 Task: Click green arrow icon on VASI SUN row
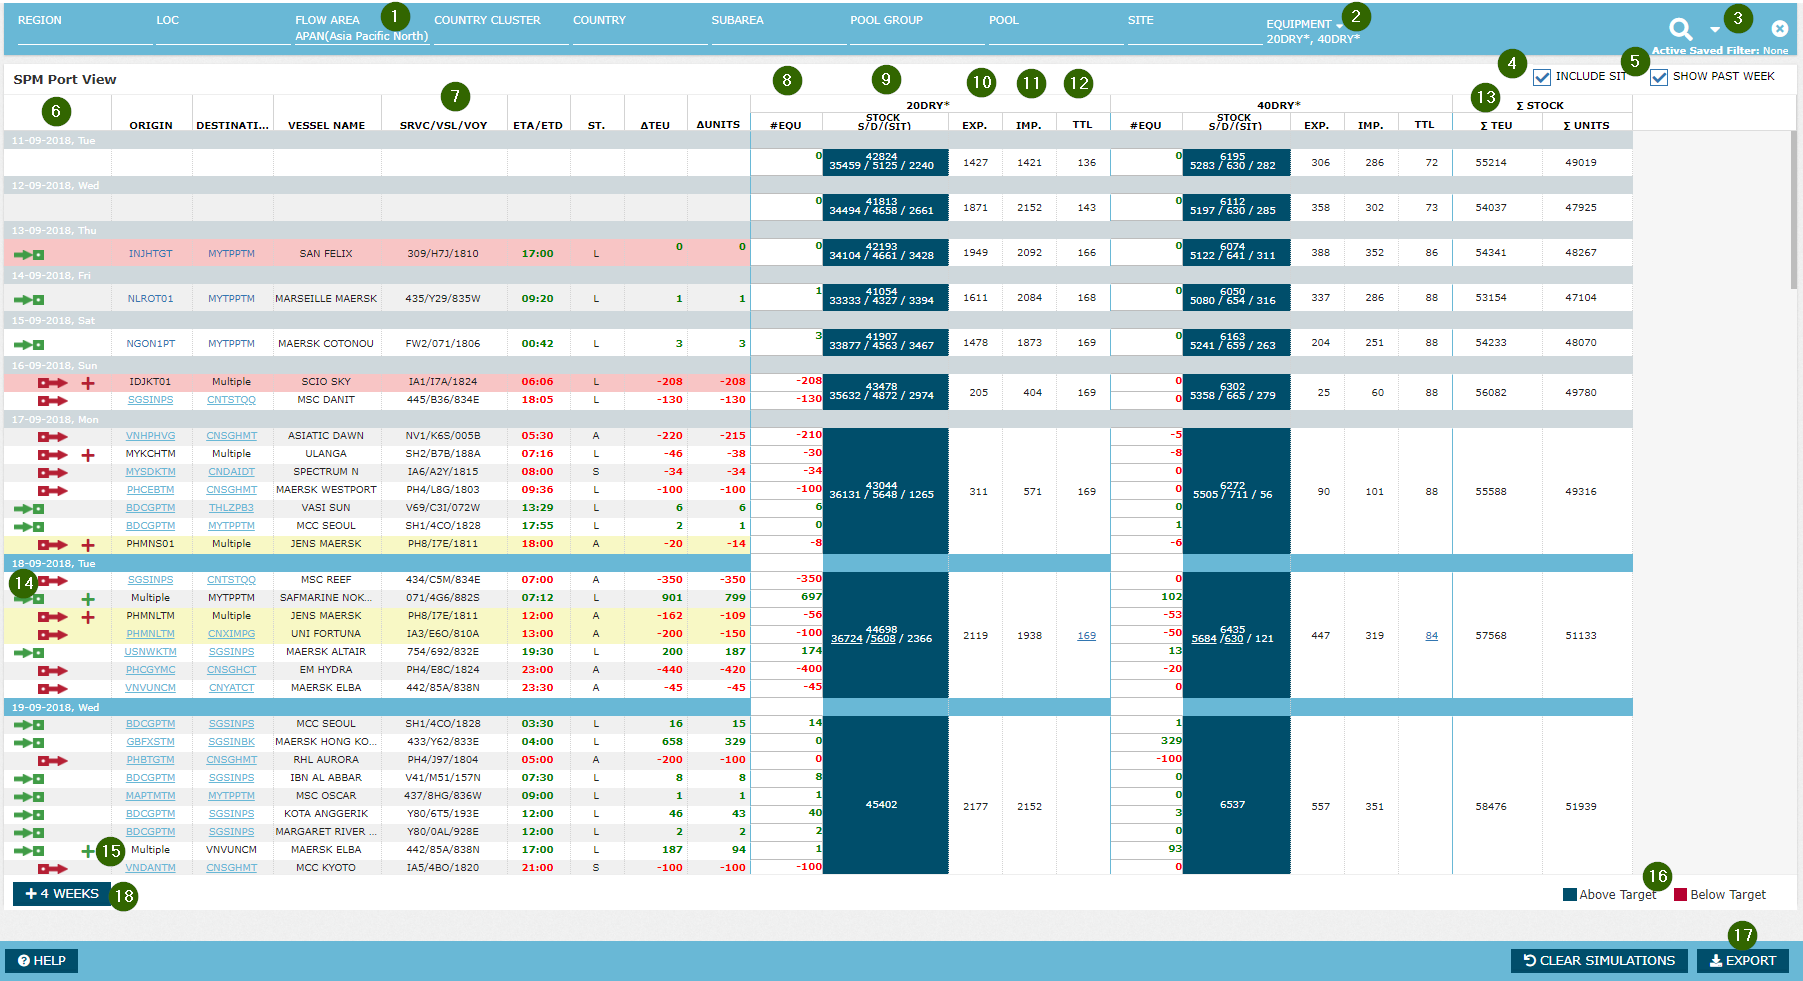(x=29, y=509)
